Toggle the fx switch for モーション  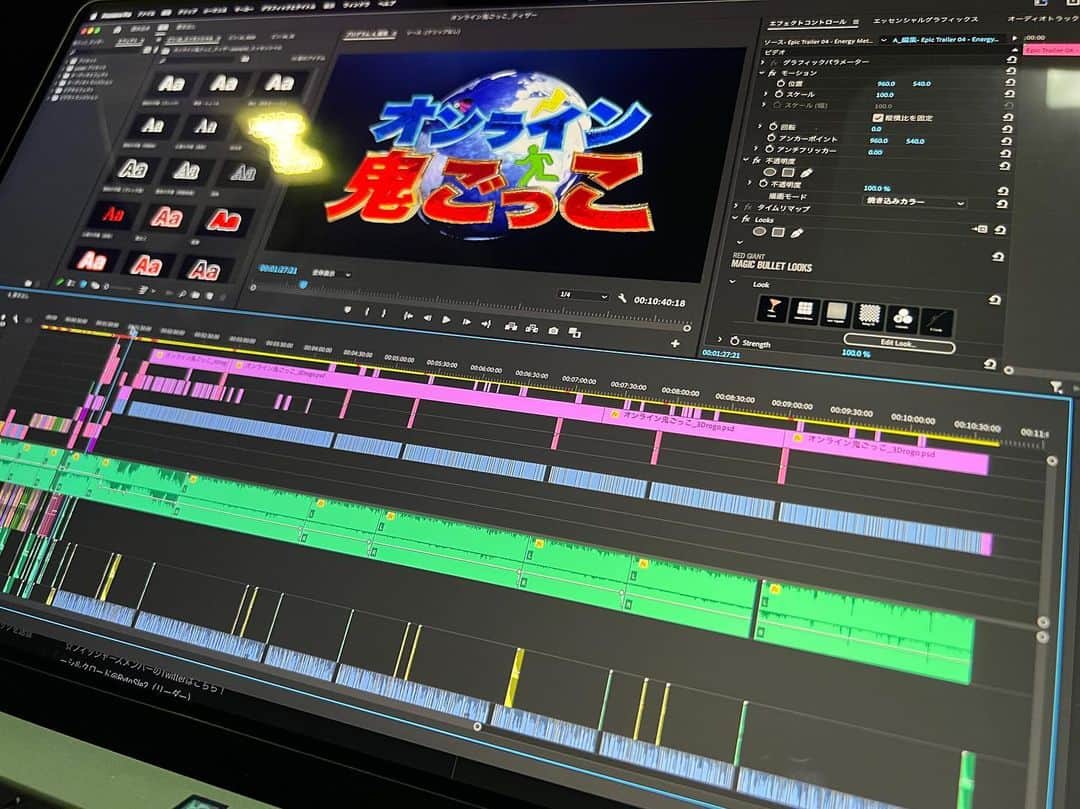click(773, 72)
